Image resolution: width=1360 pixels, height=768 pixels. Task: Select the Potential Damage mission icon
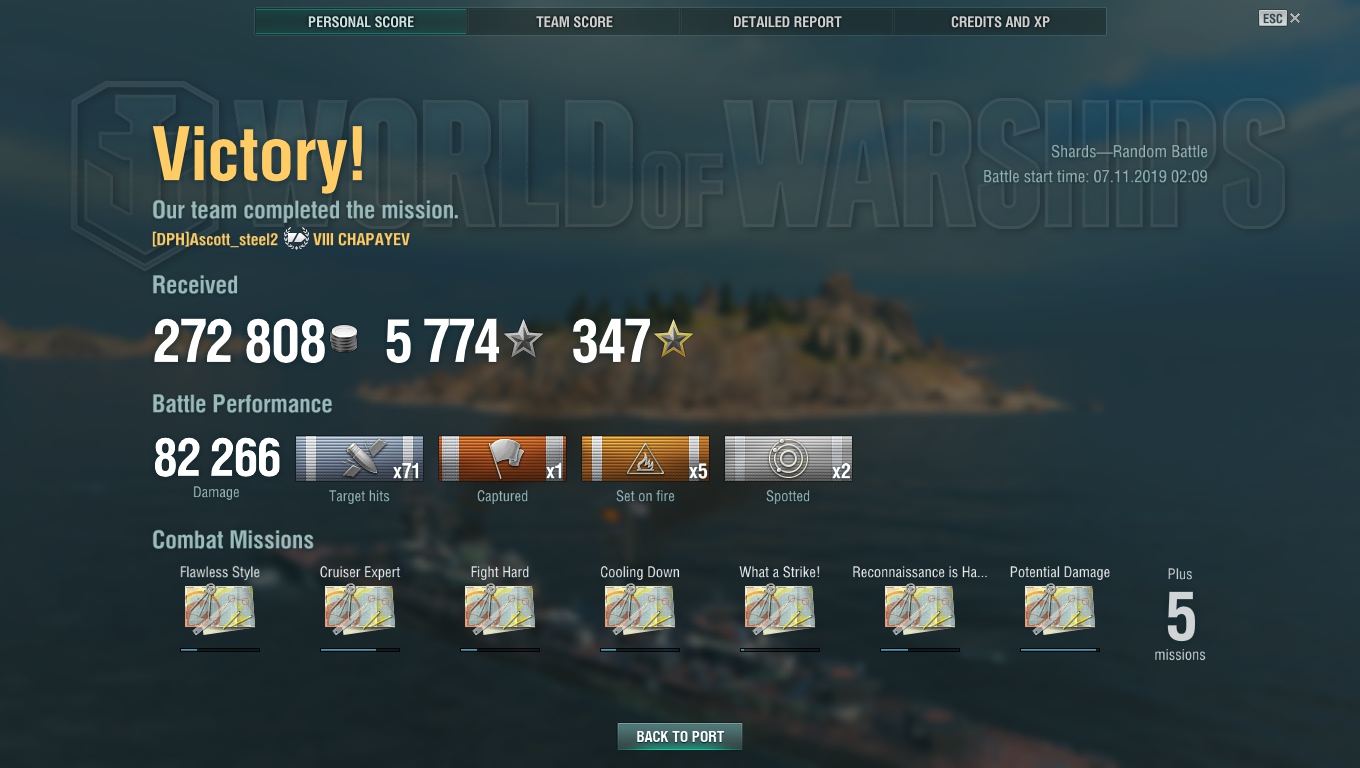[1060, 610]
